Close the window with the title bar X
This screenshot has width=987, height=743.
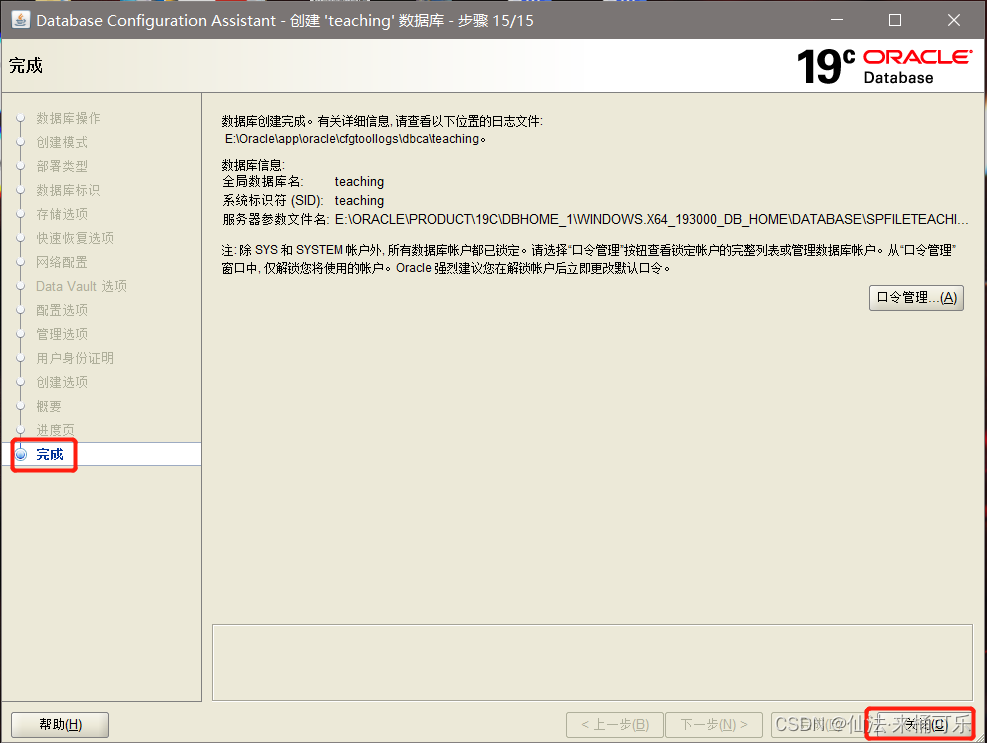click(954, 20)
